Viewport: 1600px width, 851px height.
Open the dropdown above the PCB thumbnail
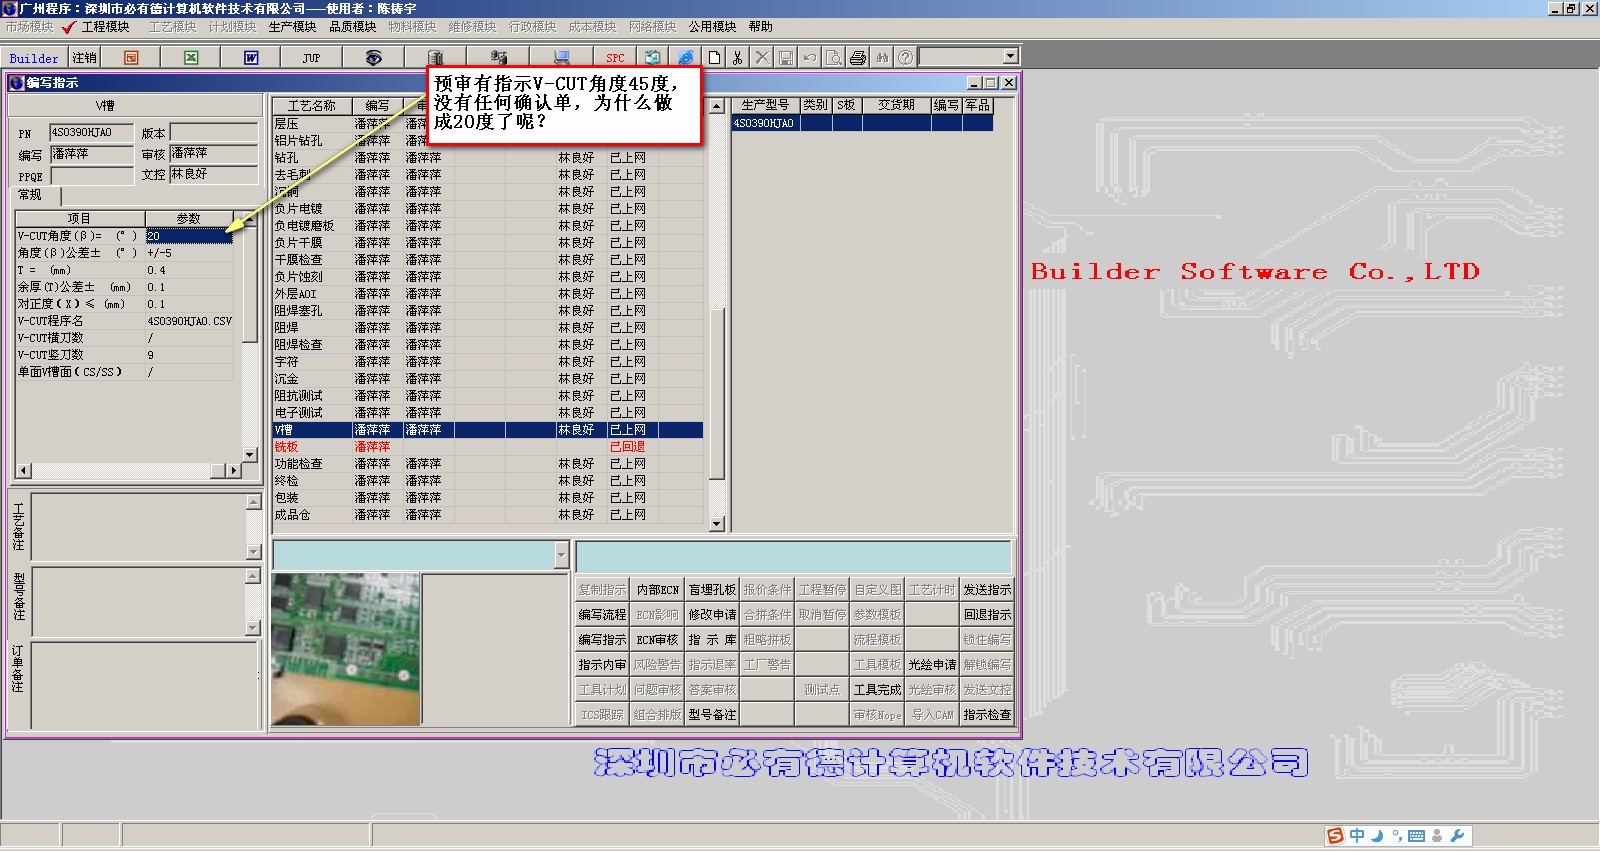pos(561,555)
